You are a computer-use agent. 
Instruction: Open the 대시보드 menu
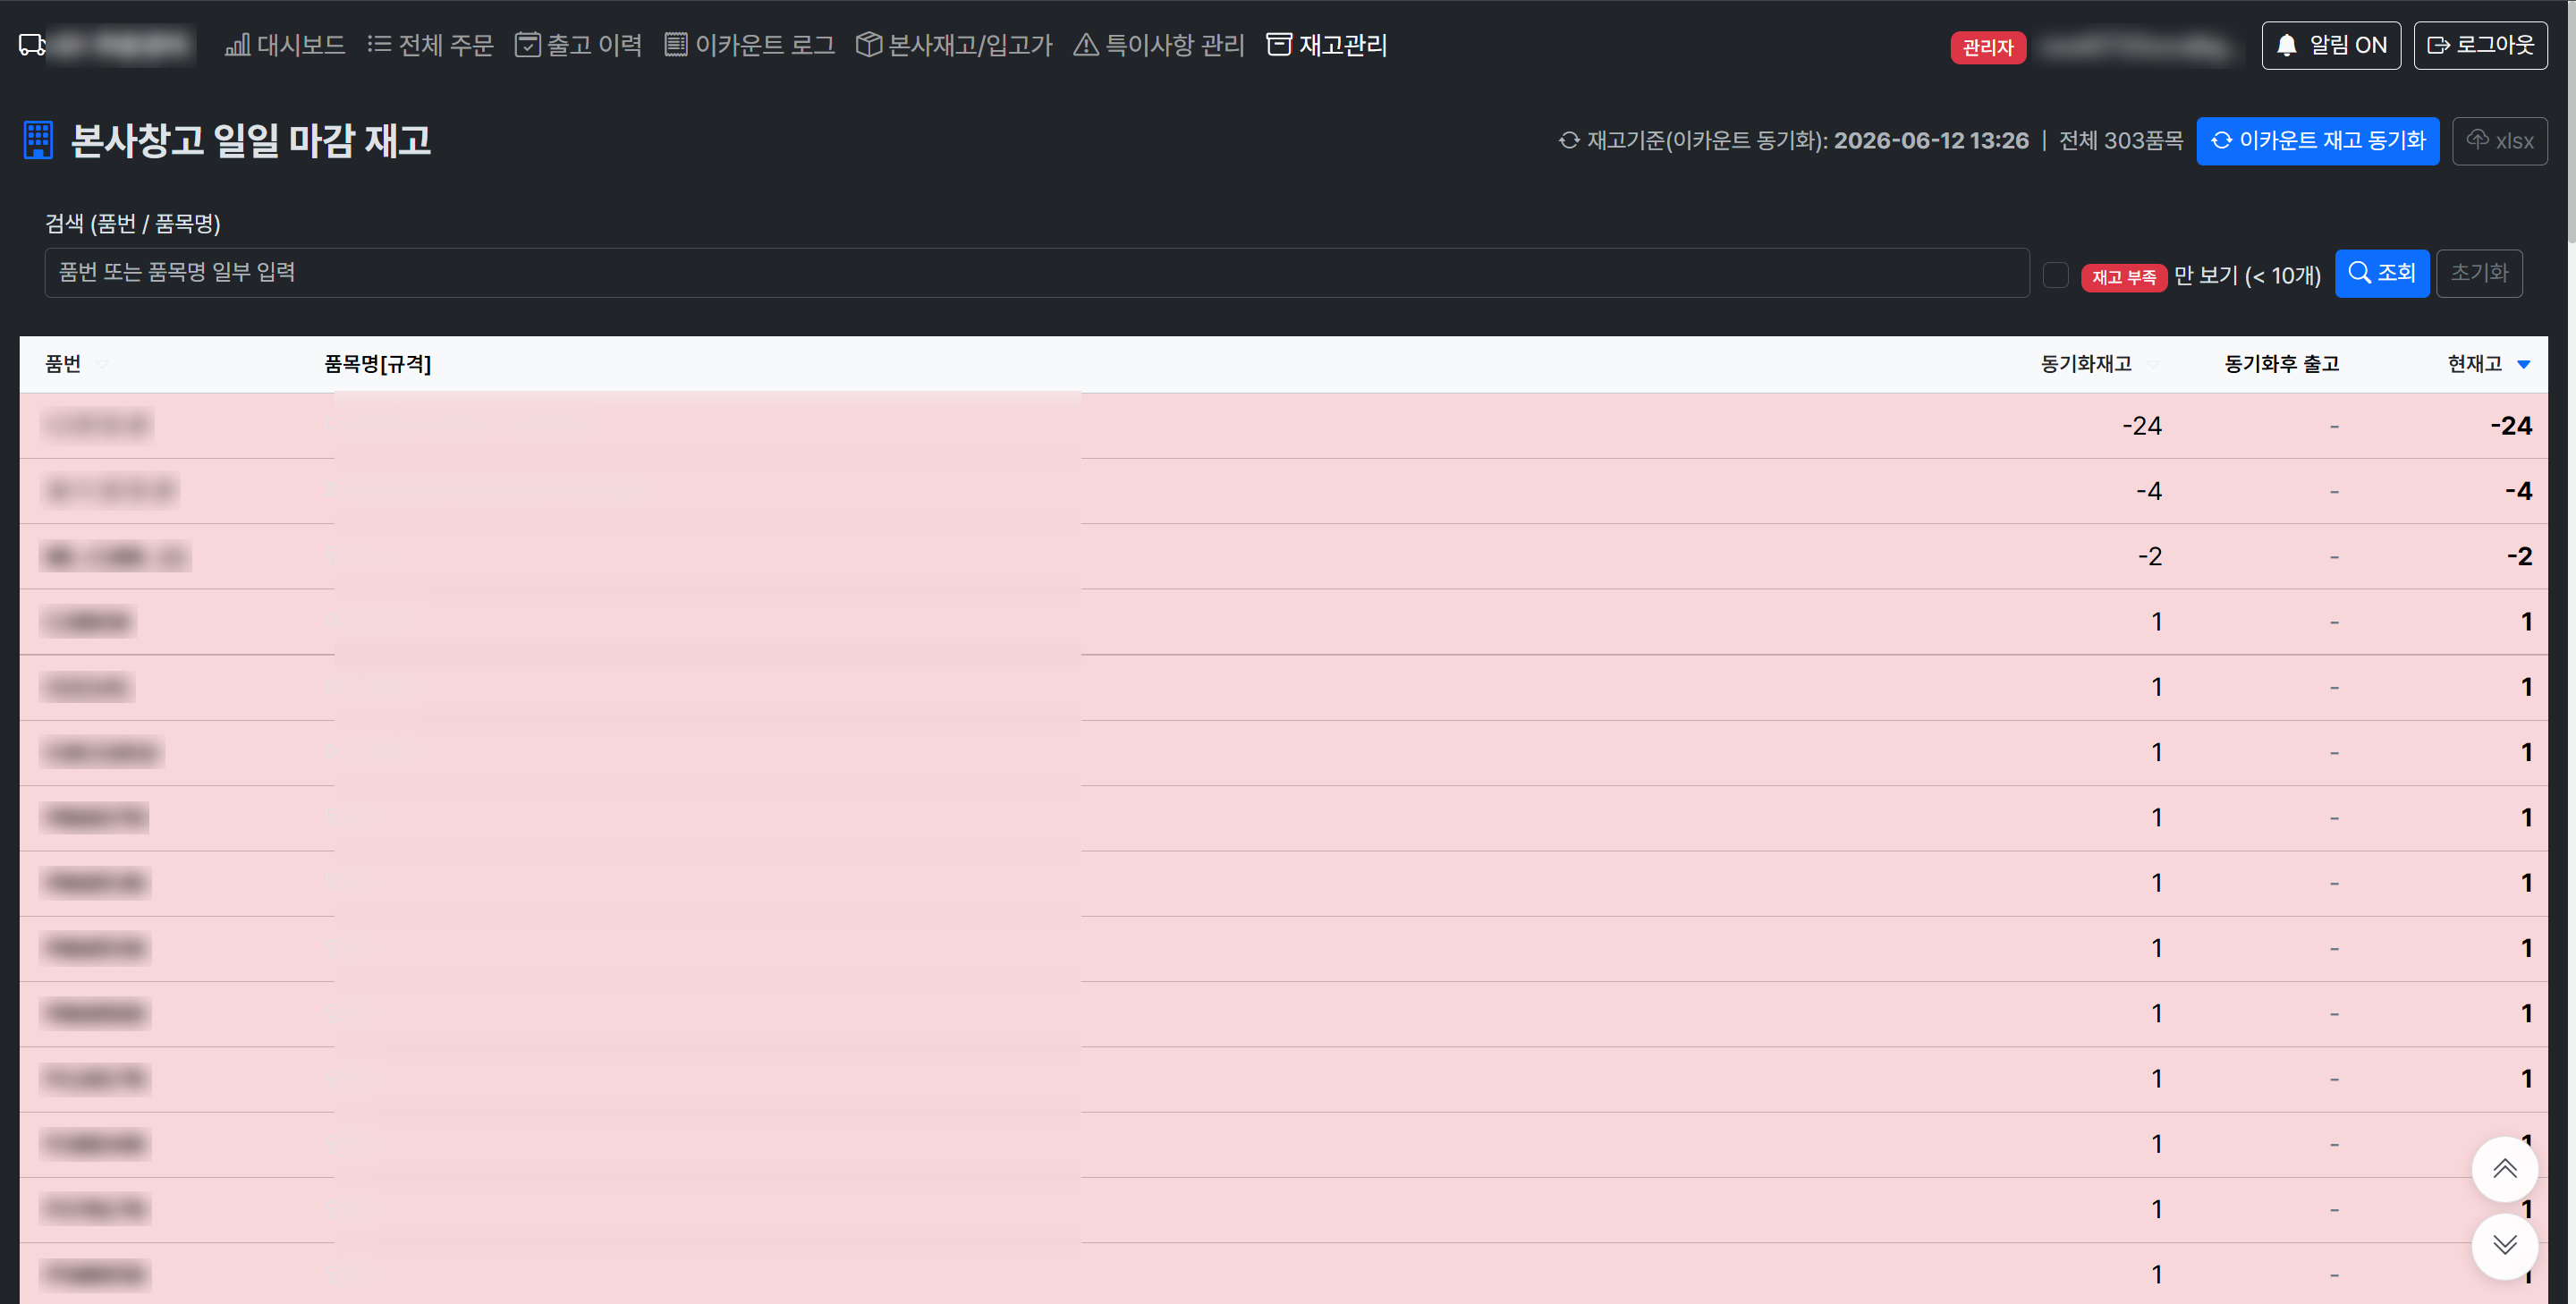pyautogui.click(x=285, y=45)
